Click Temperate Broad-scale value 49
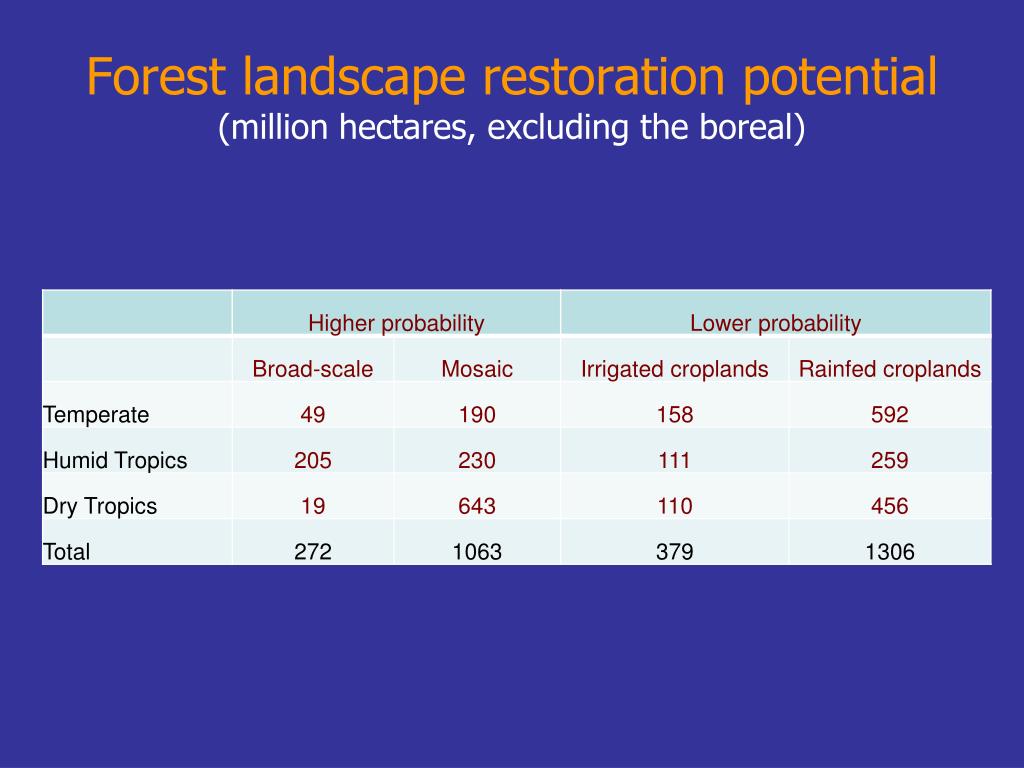Screen dimensions: 1024x768 (x=313, y=415)
